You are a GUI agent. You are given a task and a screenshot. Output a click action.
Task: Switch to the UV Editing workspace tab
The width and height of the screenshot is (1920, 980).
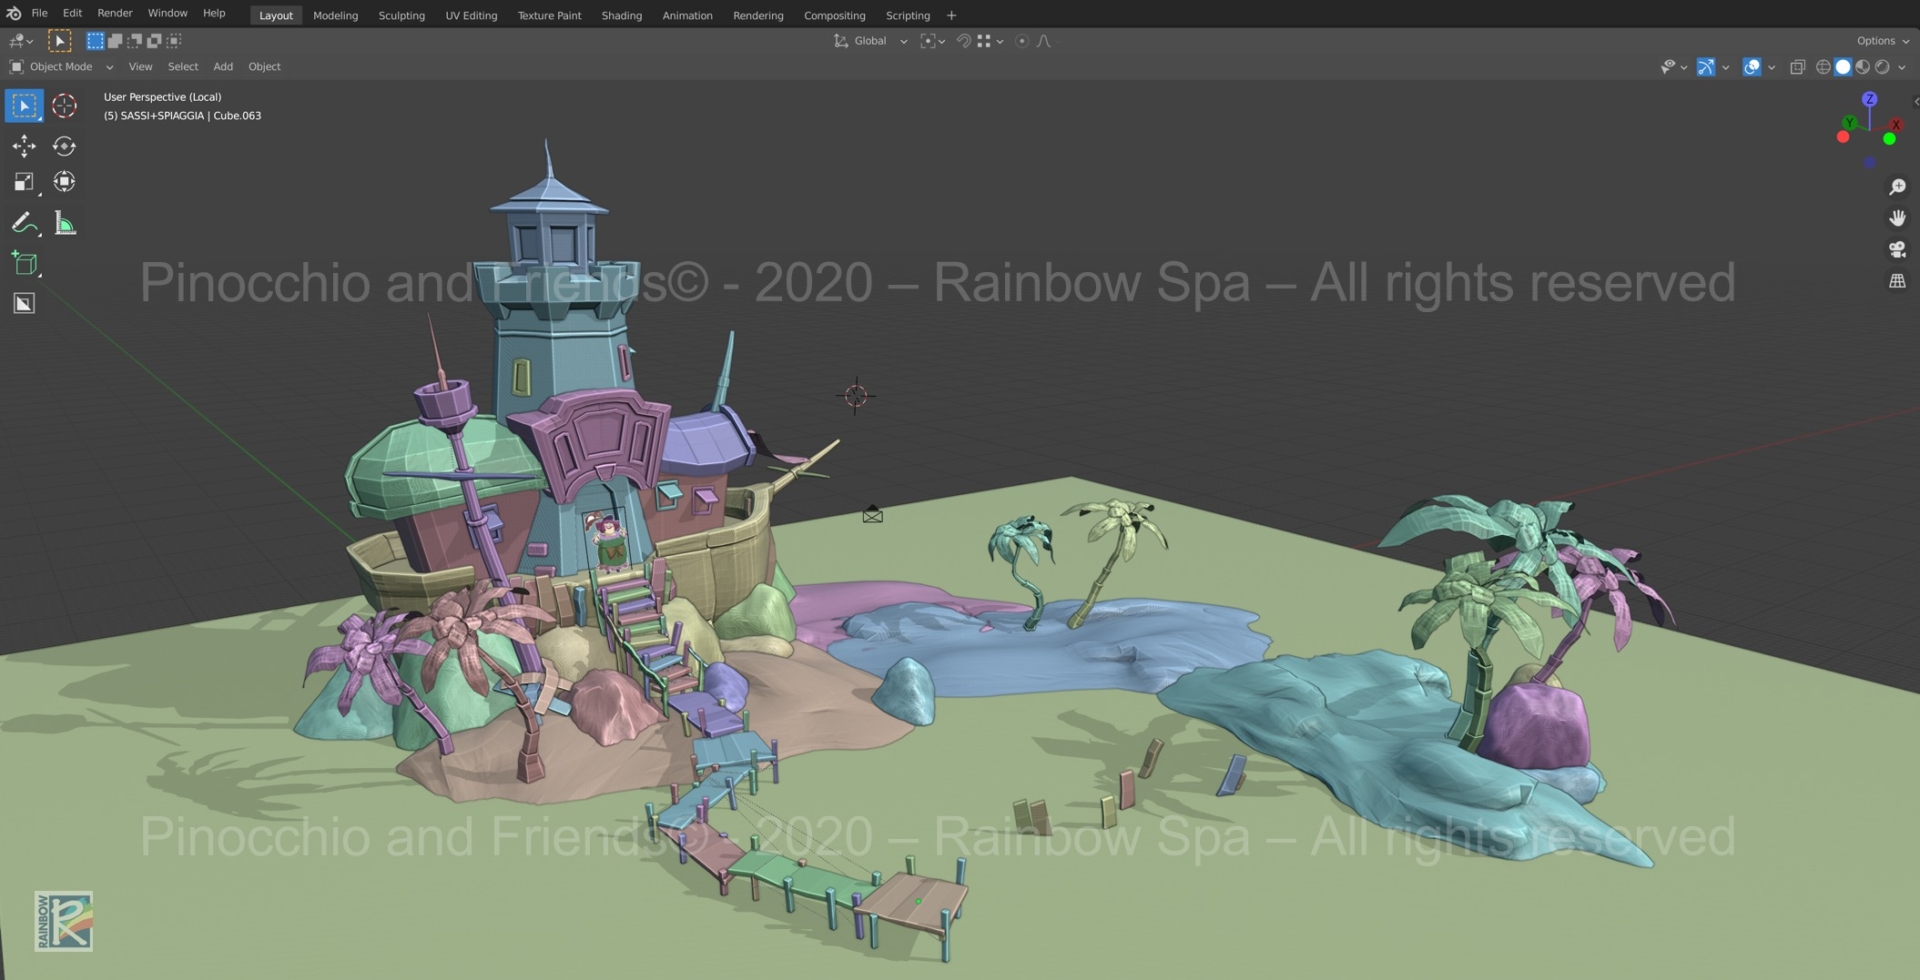tap(471, 16)
